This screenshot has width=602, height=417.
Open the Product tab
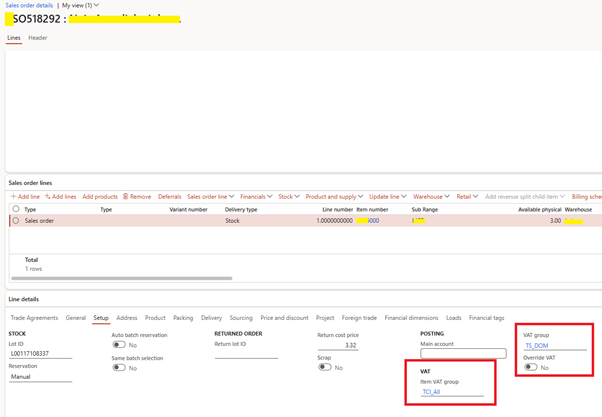155,318
